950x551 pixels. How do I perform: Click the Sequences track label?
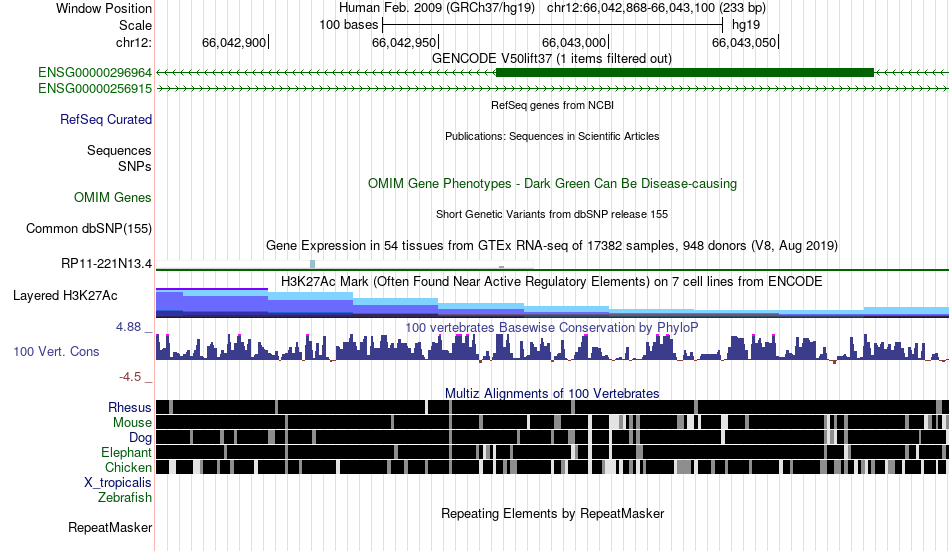point(119,150)
